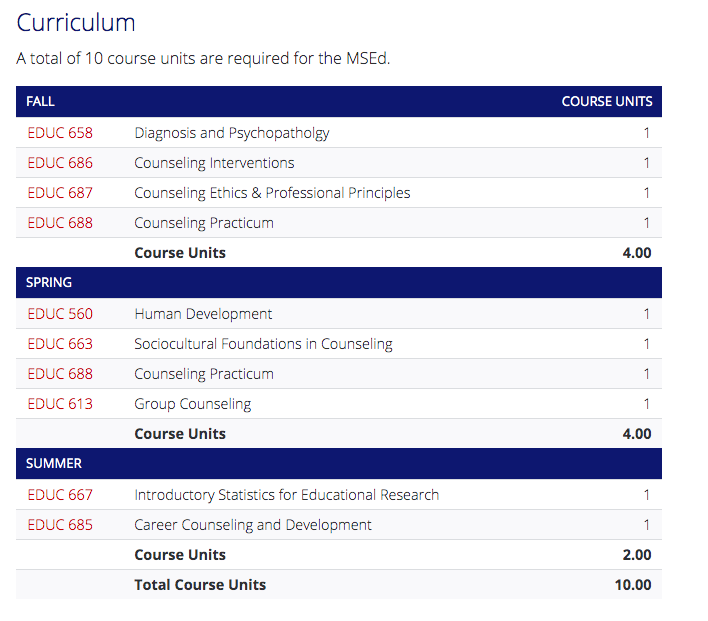This screenshot has height=621, width=708.
Task: Open the EDUC 687 link
Action: click(60, 193)
